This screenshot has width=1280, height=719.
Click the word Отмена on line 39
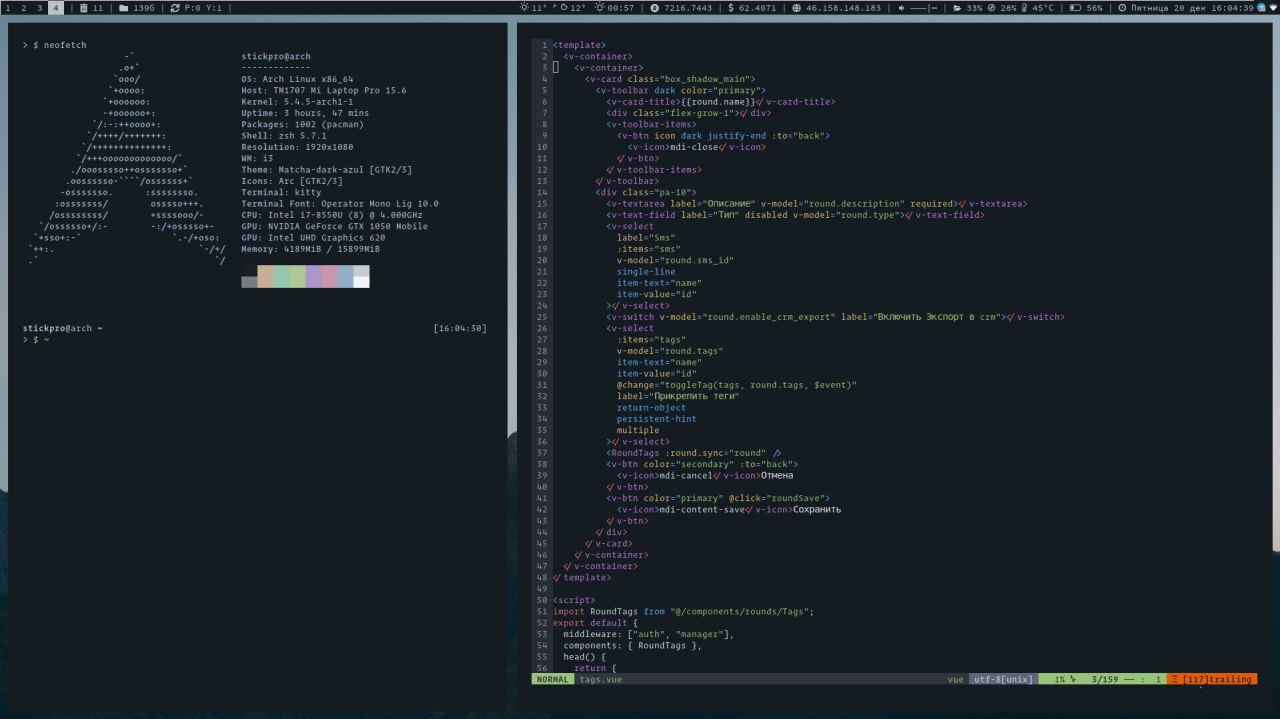(777, 476)
